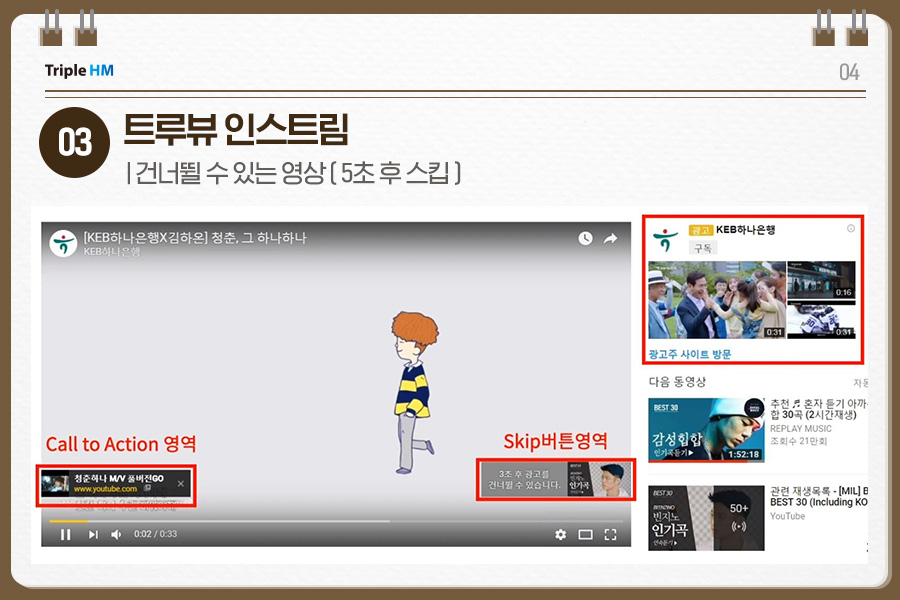Open the ad info icon beside KEB하나은행
Screen dimensions: 900x600
[x=851, y=229]
